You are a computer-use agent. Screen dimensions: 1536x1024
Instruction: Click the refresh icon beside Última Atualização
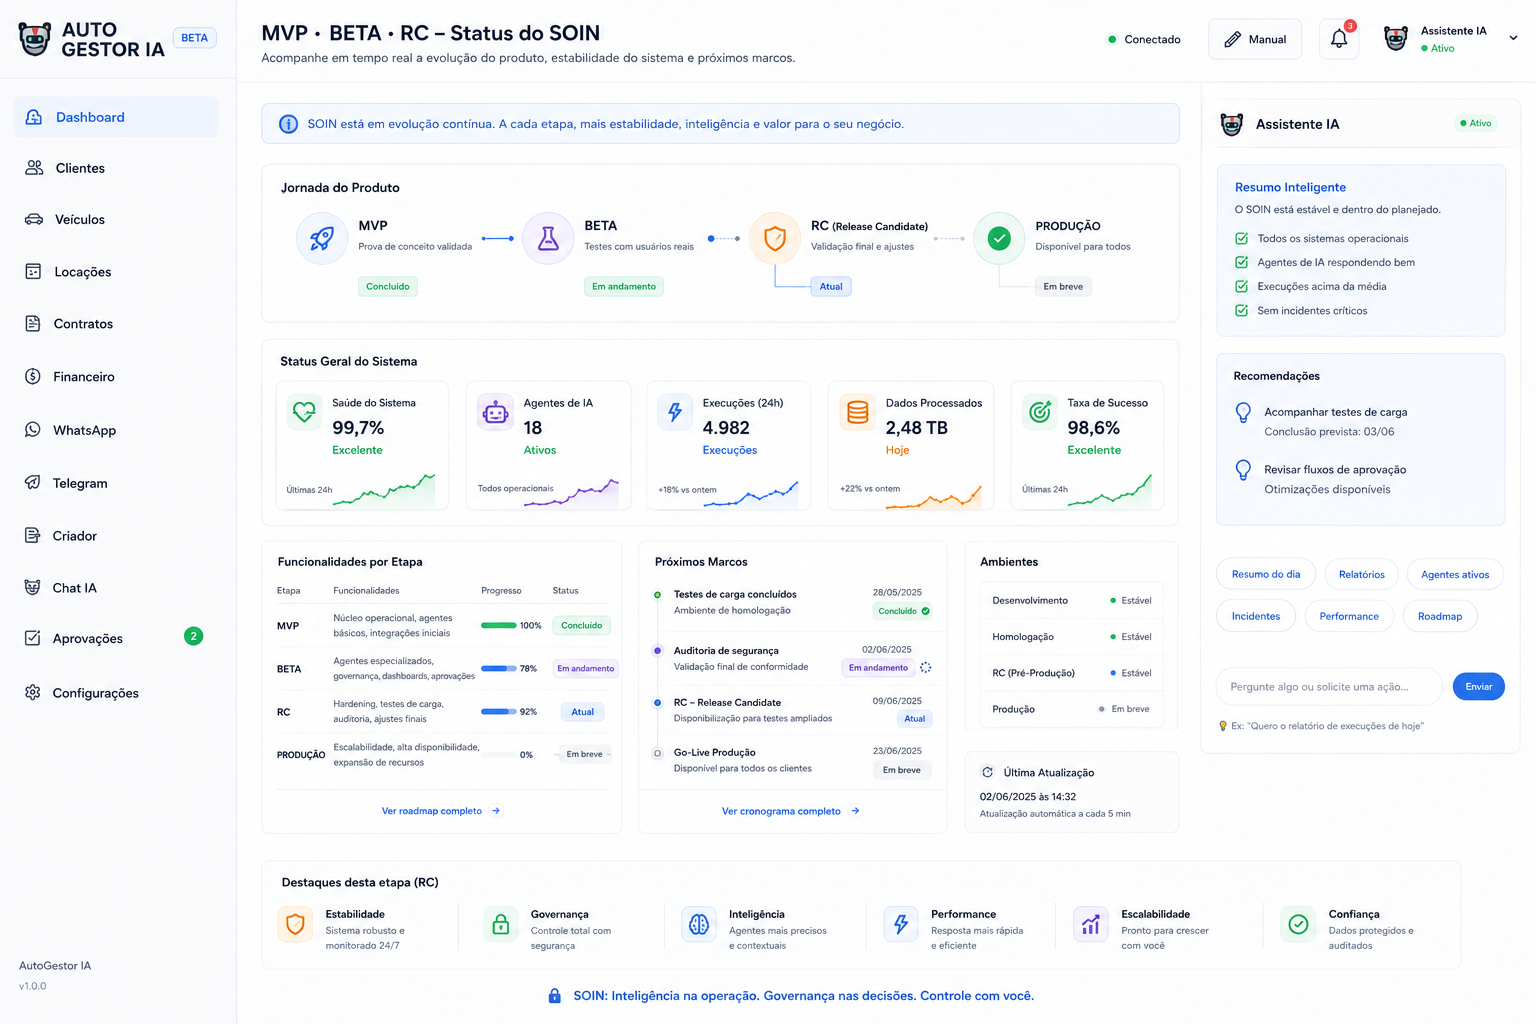[x=988, y=772]
